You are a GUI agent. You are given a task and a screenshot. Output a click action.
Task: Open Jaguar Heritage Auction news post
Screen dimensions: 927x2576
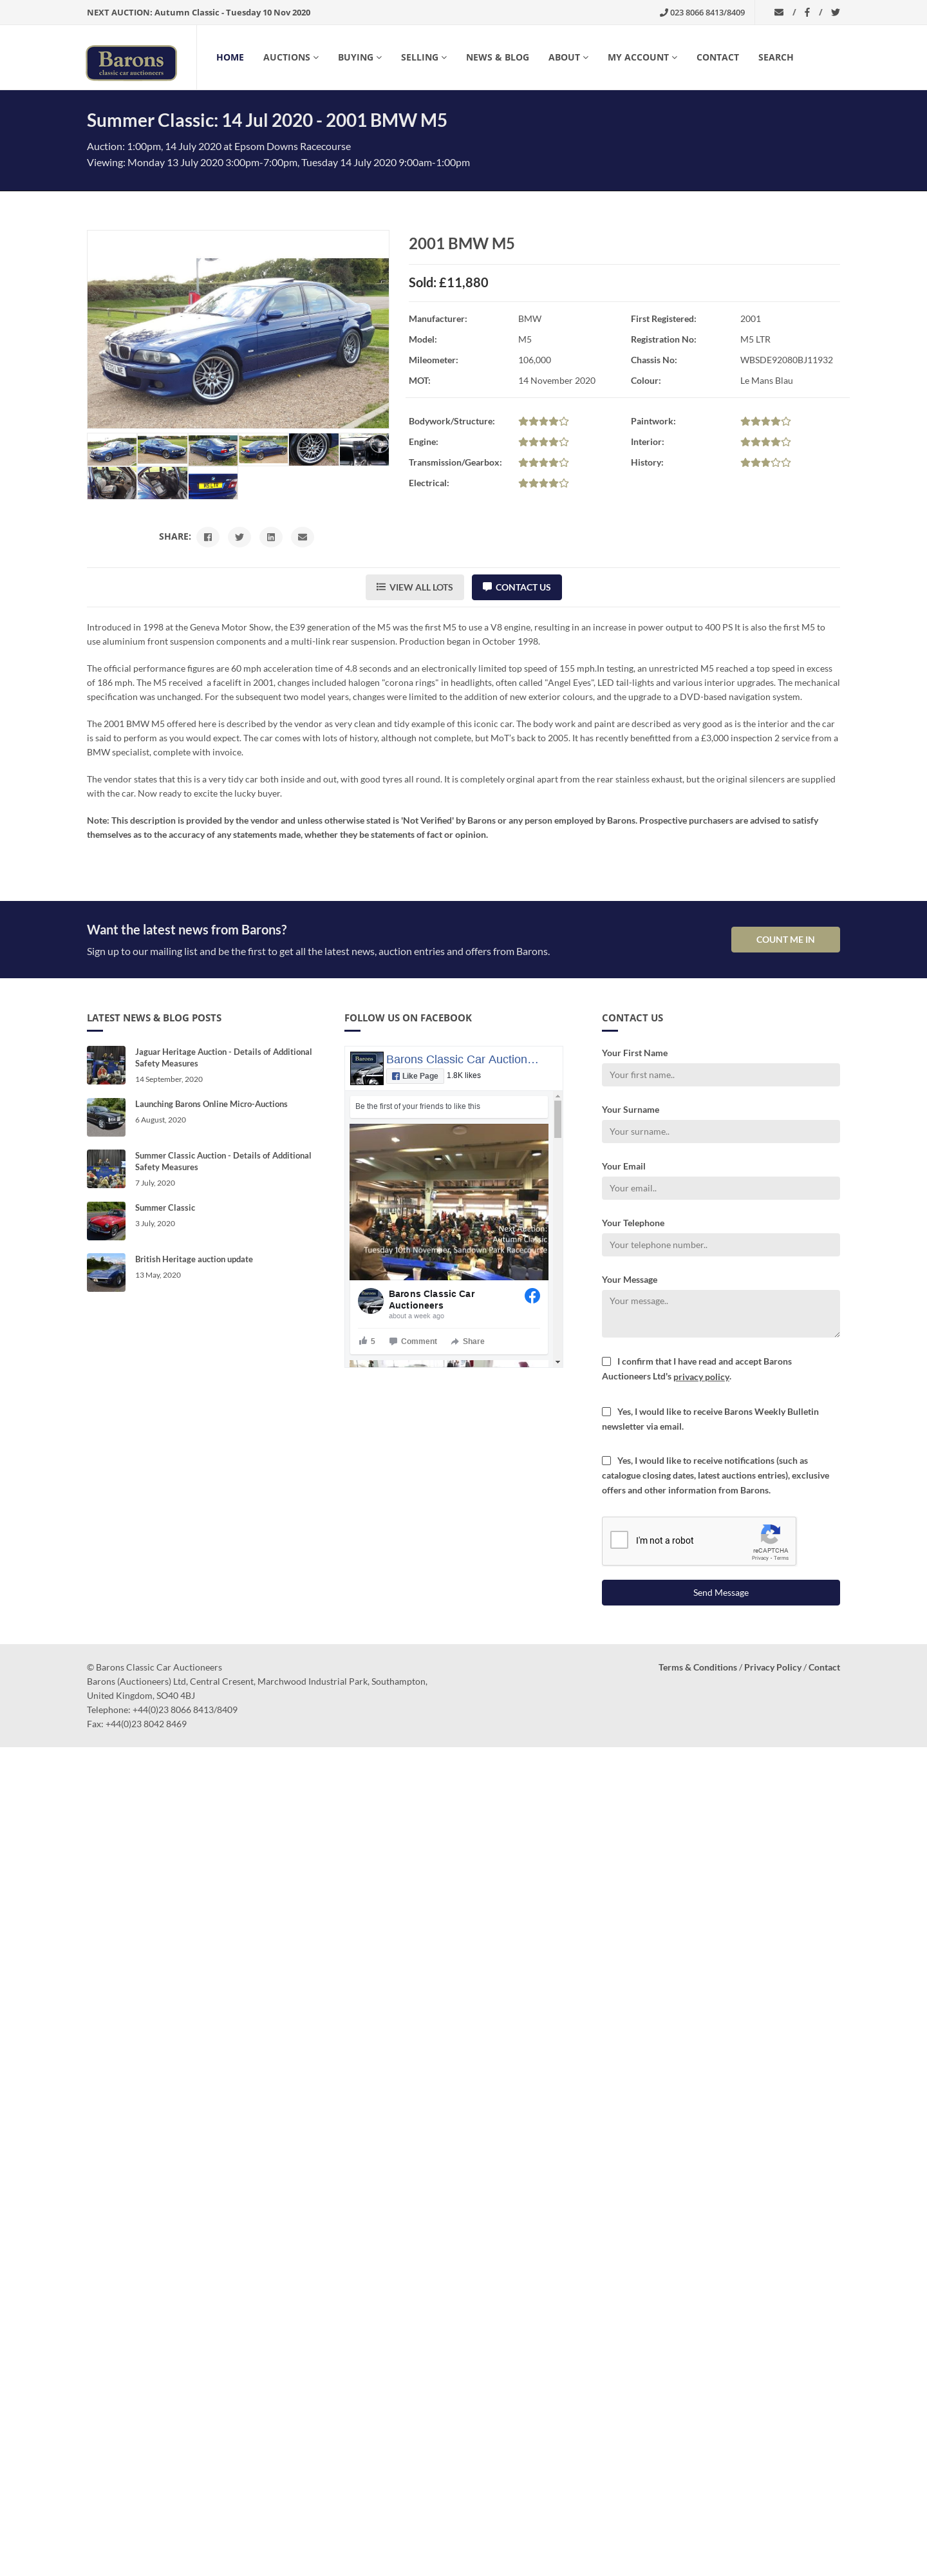coord(223,1057)
